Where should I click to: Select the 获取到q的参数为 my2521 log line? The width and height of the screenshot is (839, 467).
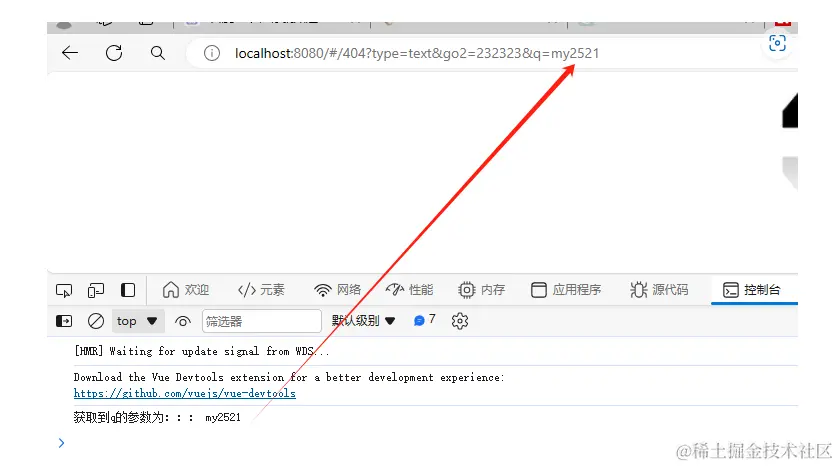click(157, 417)
